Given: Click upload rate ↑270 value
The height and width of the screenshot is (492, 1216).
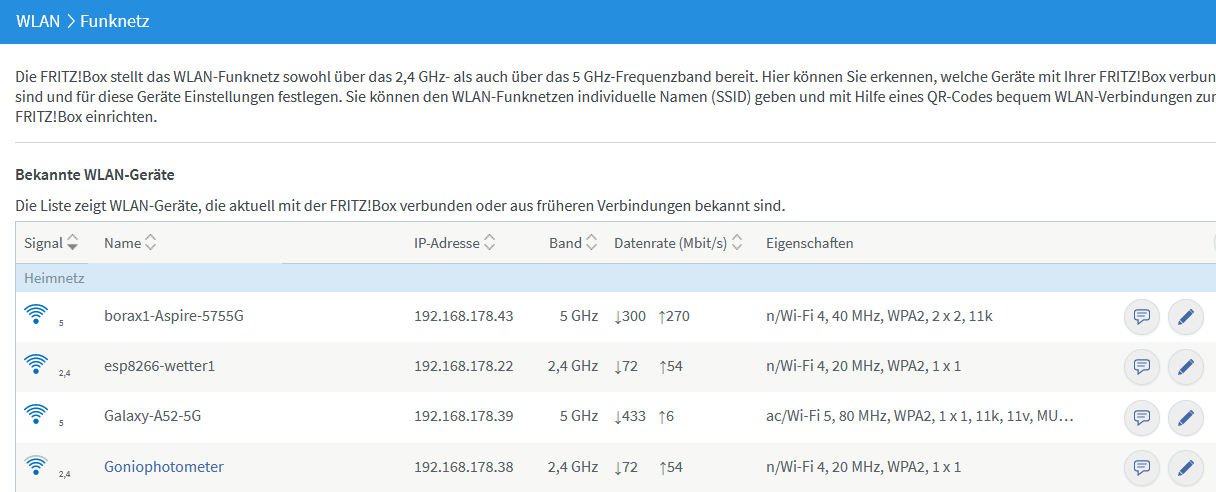Looking at the screenshot, I should coord(674,317).
